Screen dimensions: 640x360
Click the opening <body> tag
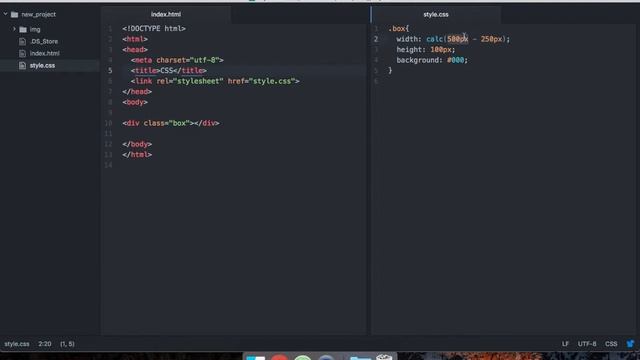pyautogui.click(x=135, y=102)
